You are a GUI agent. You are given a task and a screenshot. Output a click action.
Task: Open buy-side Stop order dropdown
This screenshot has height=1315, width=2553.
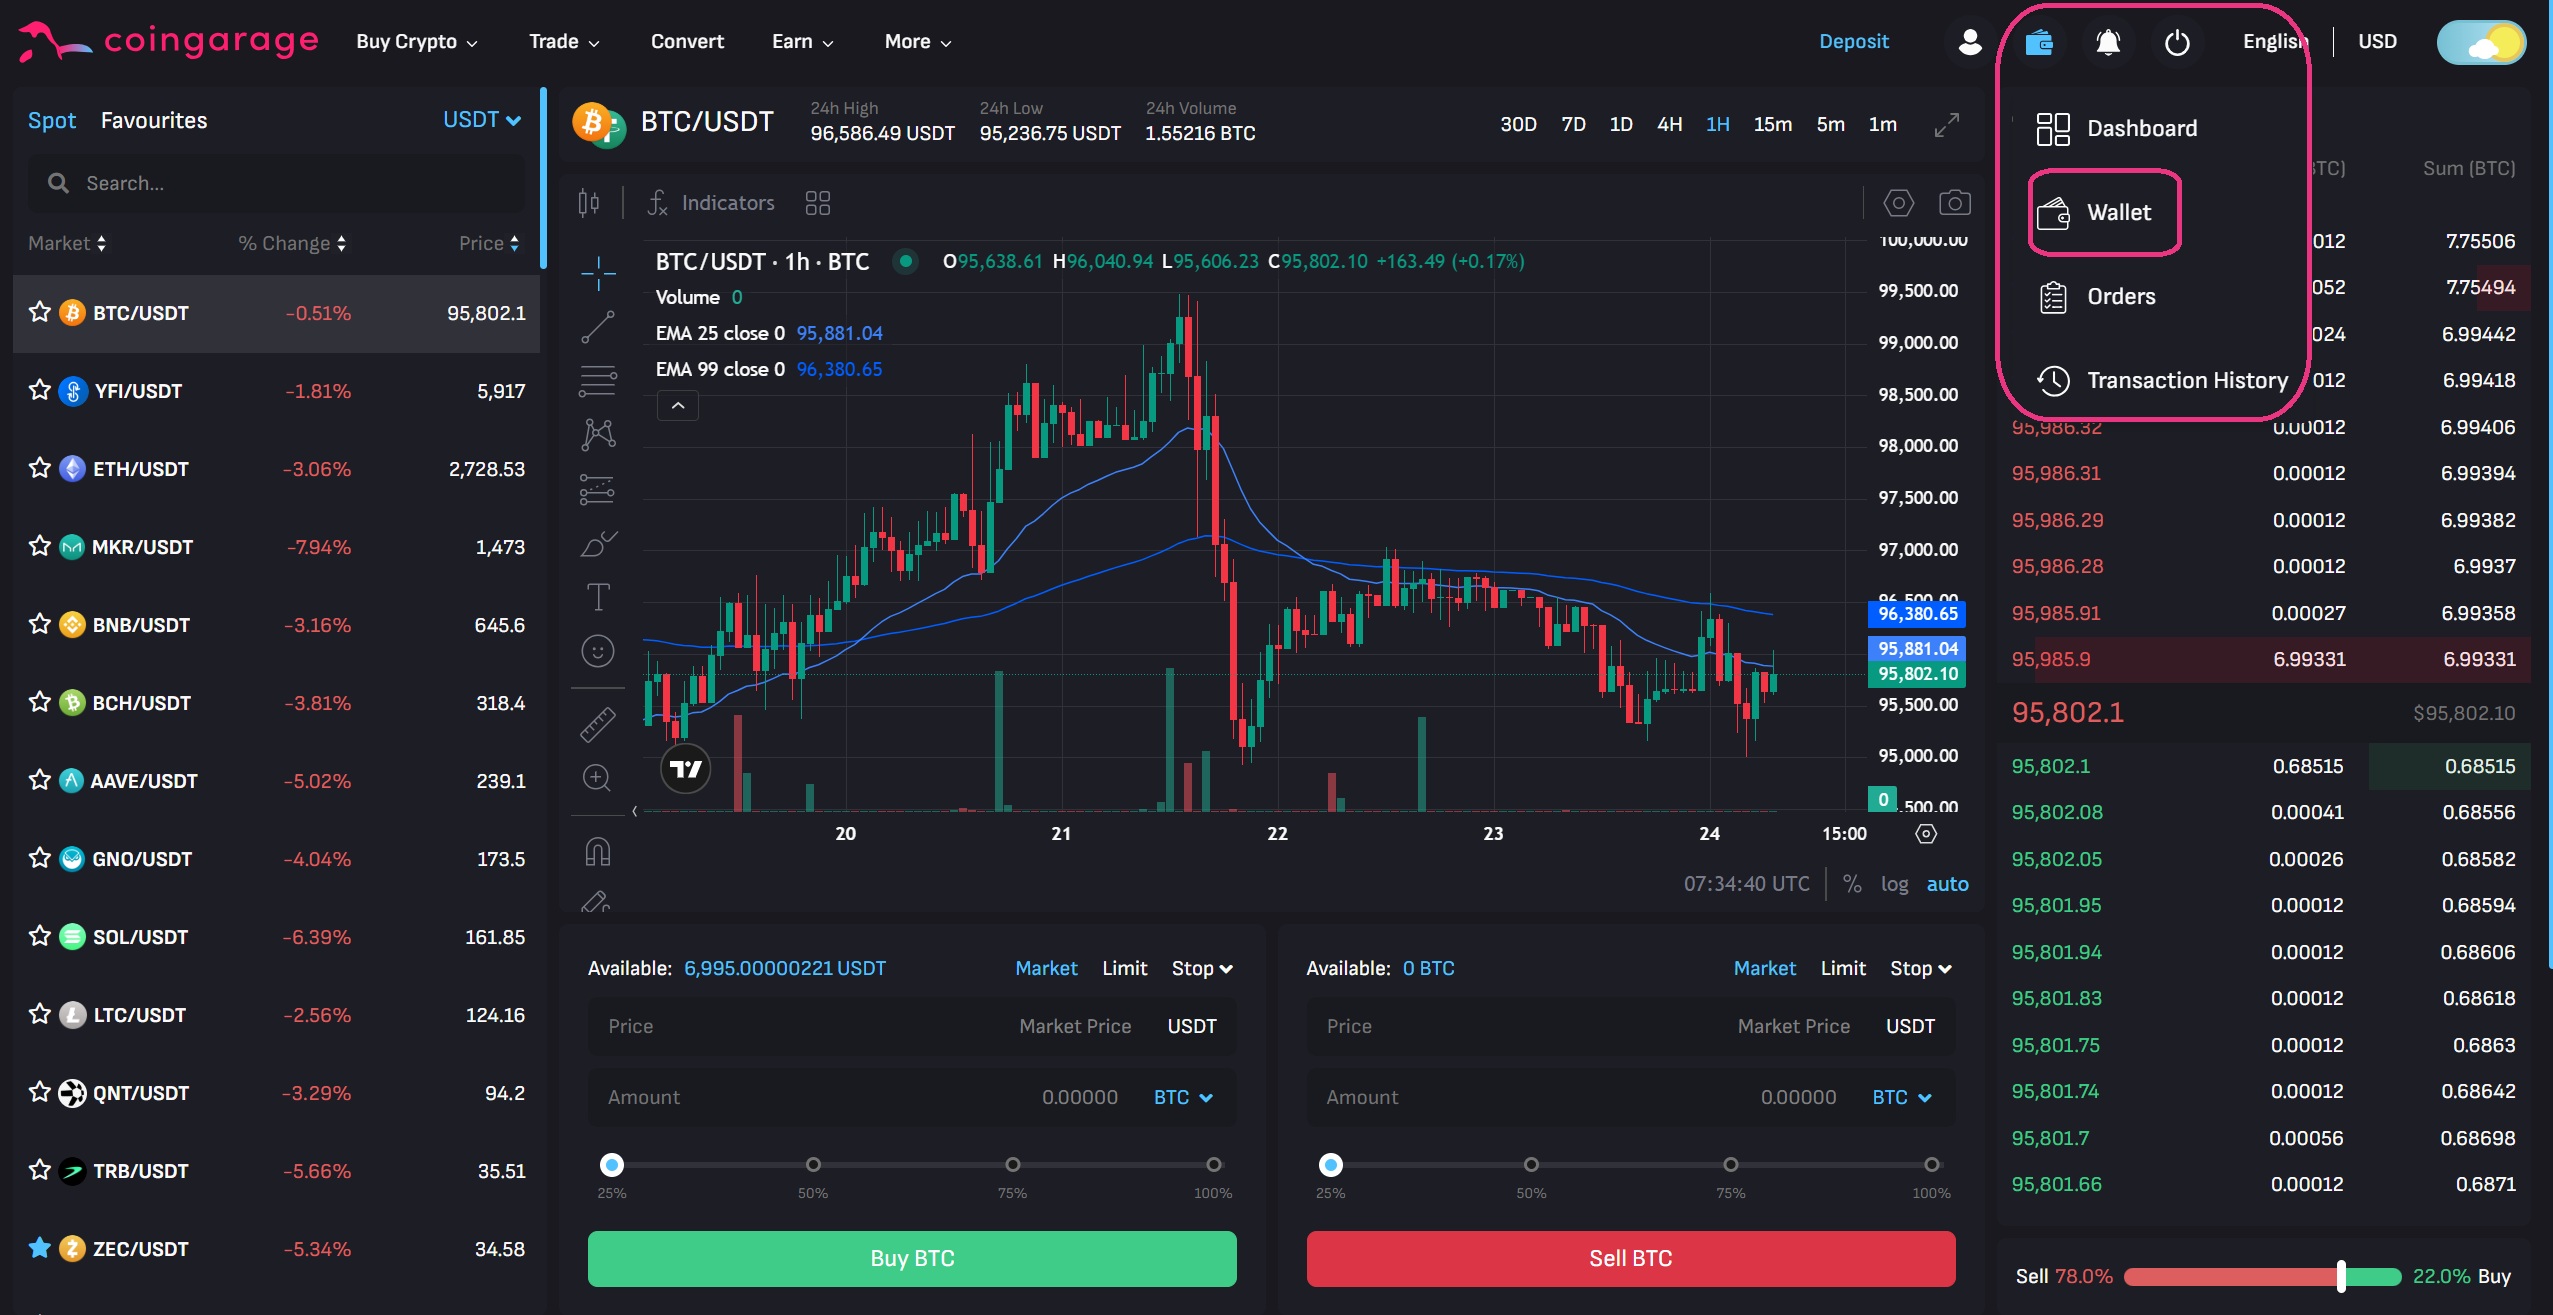coord(1203,968)
